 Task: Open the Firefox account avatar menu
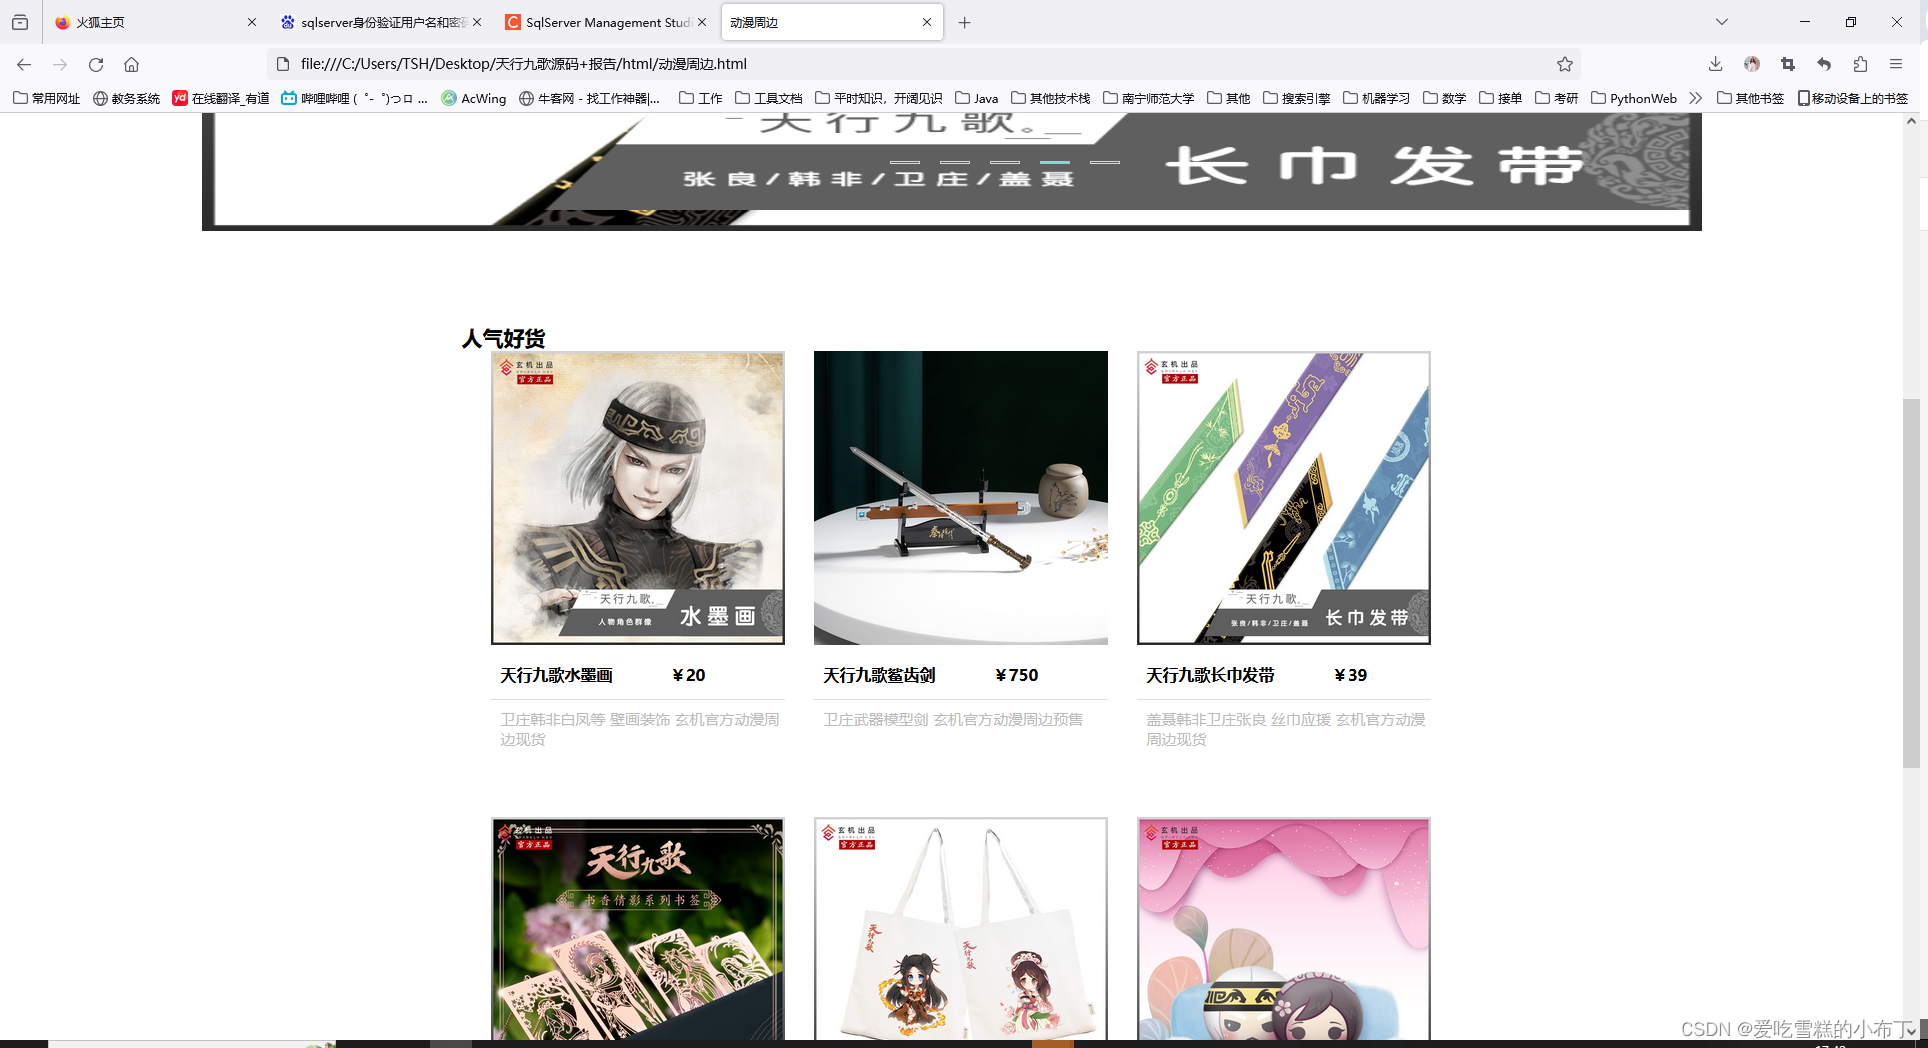[1752, 64]
